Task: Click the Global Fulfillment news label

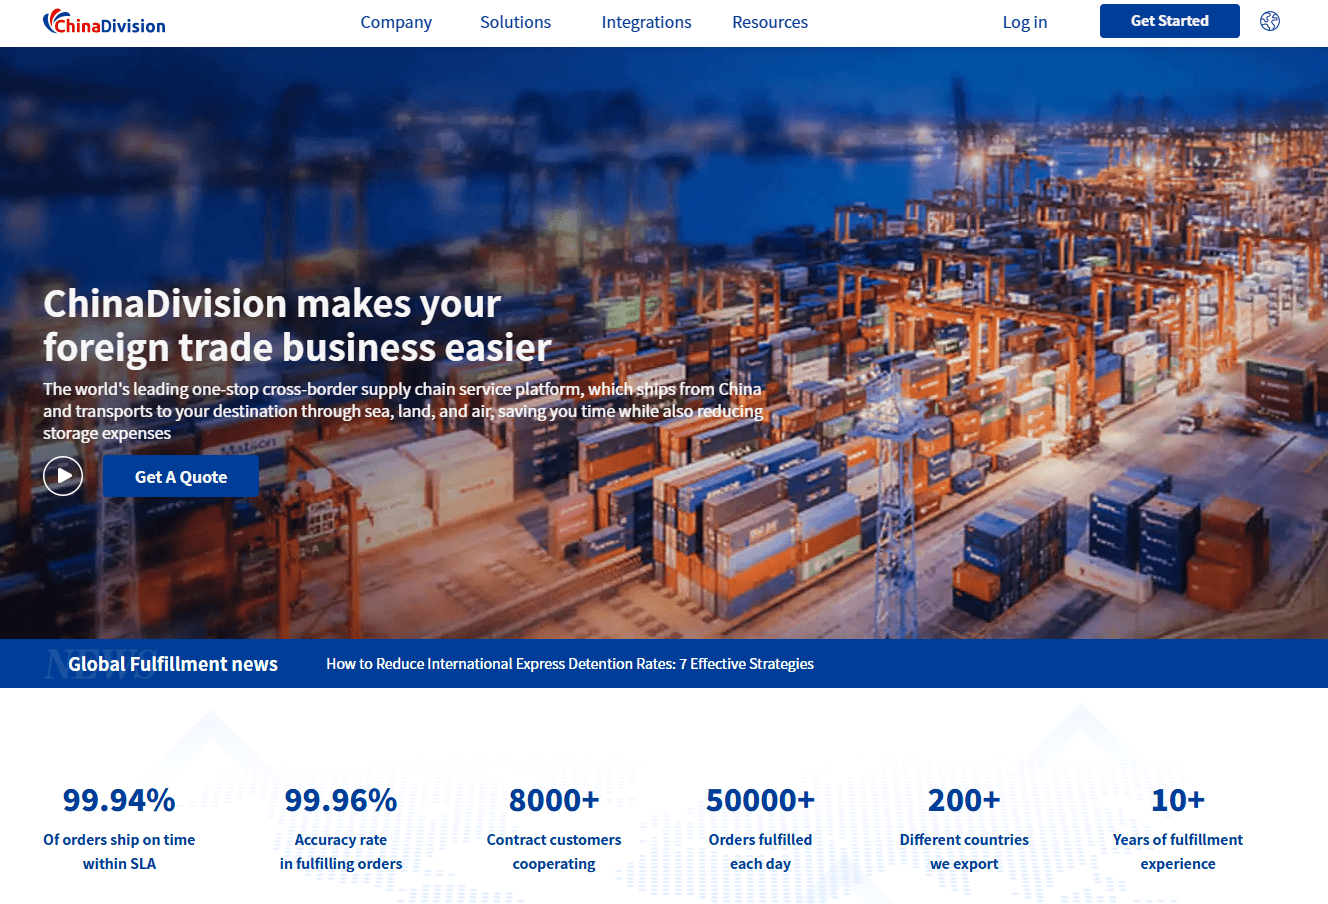Action: [x=172, y=664]
